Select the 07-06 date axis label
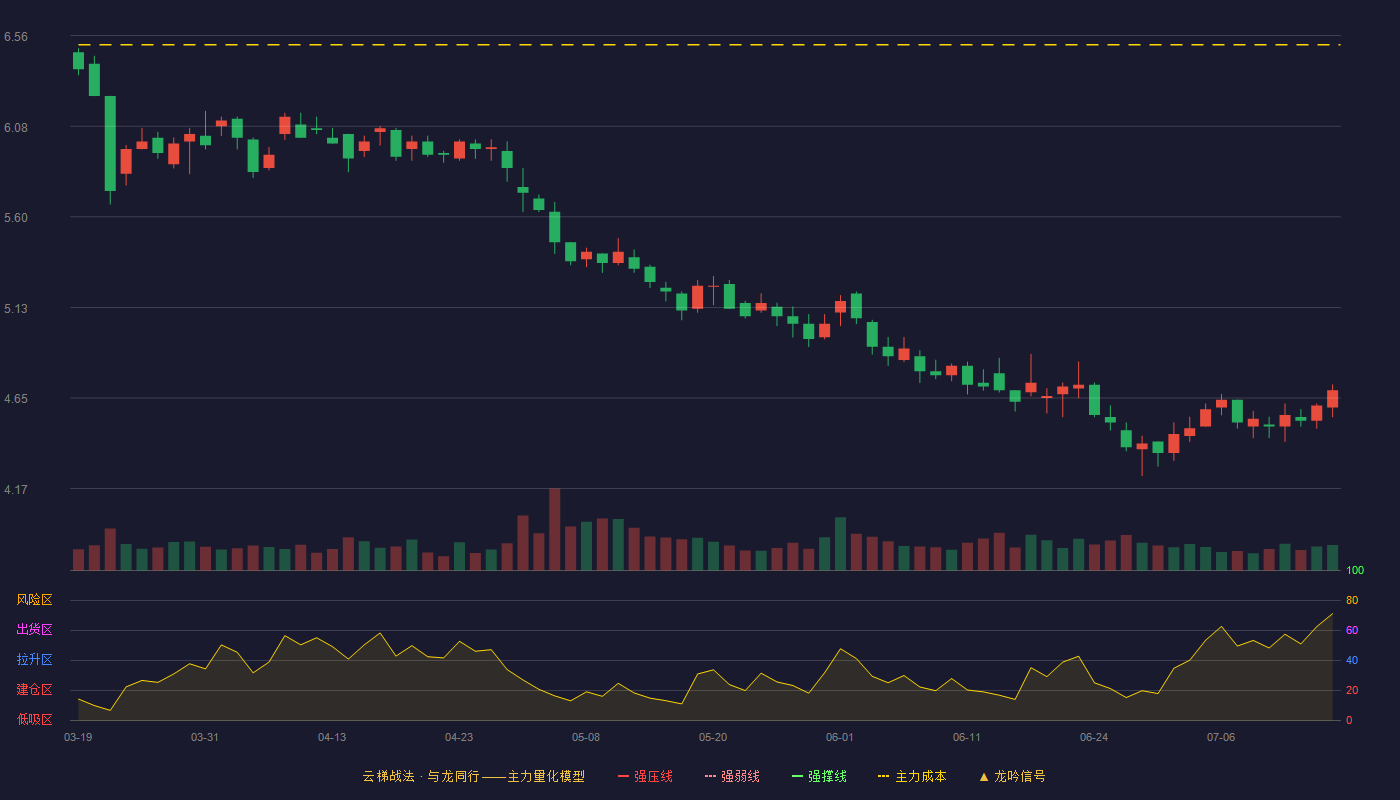The width and height of the screenshot is (1400, 800). point(1221,737)
